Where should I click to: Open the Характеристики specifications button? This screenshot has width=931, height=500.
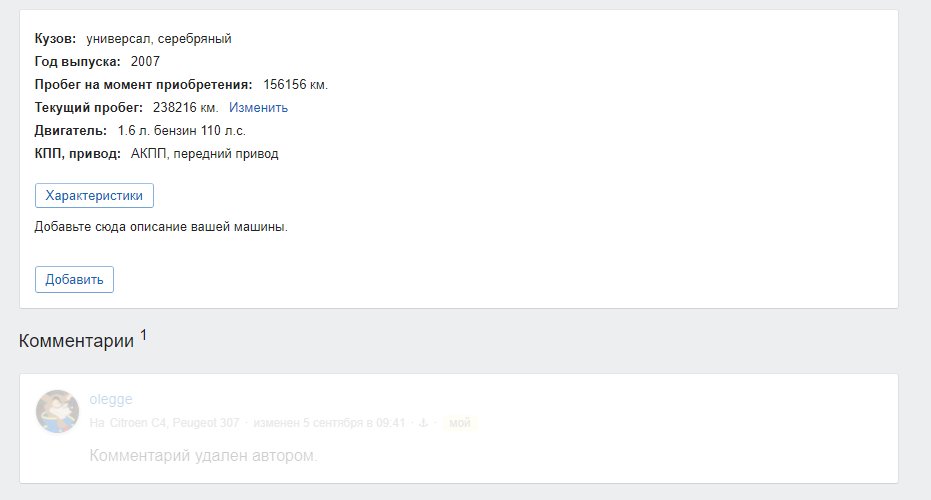tap(94, 195)
